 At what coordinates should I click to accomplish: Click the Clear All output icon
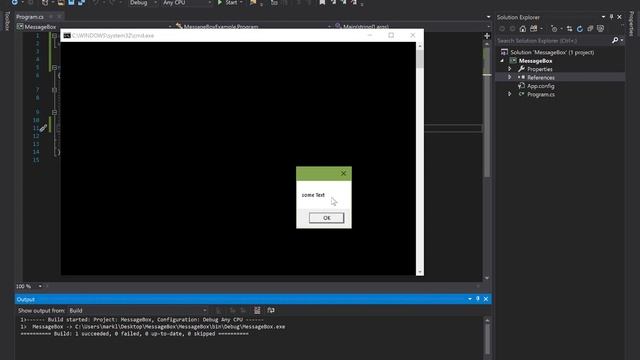[x=257, y=311]
